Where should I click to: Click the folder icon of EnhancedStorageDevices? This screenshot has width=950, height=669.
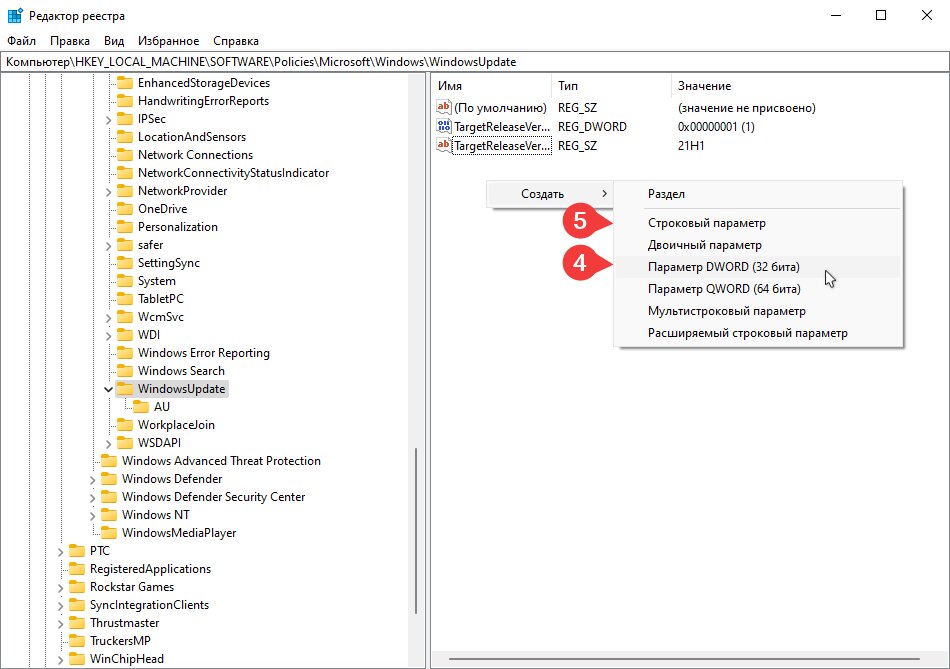point(125,83)
